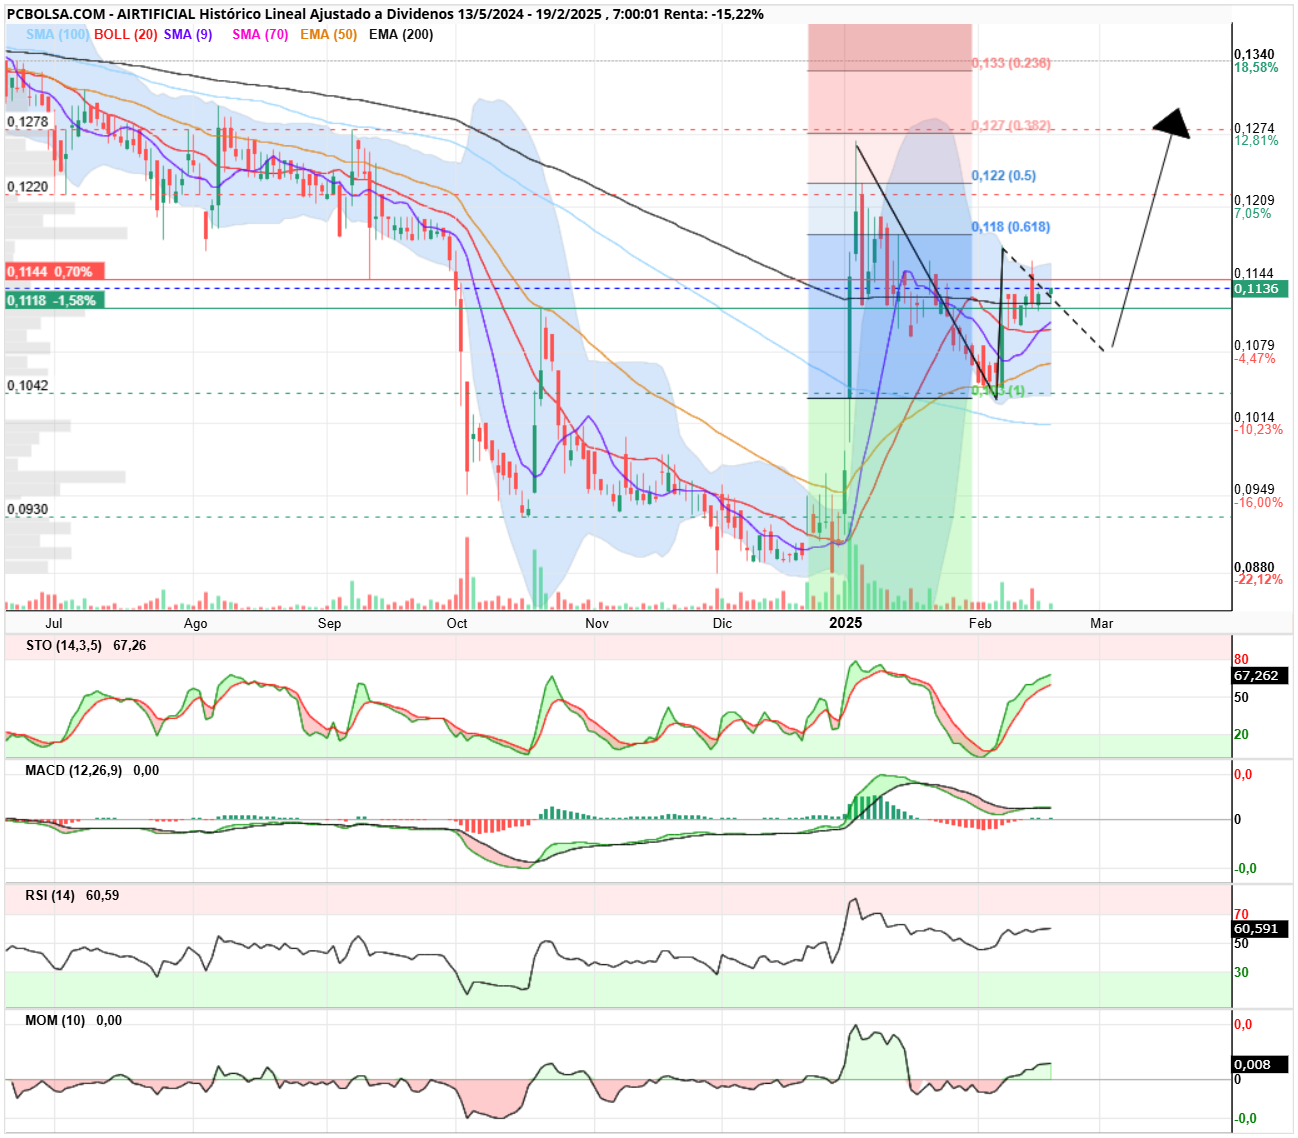Click the 0,122 (0.5) Fibonacci level label
This screenshot has width=1298, height=1138.
(x=1004, y=176)
